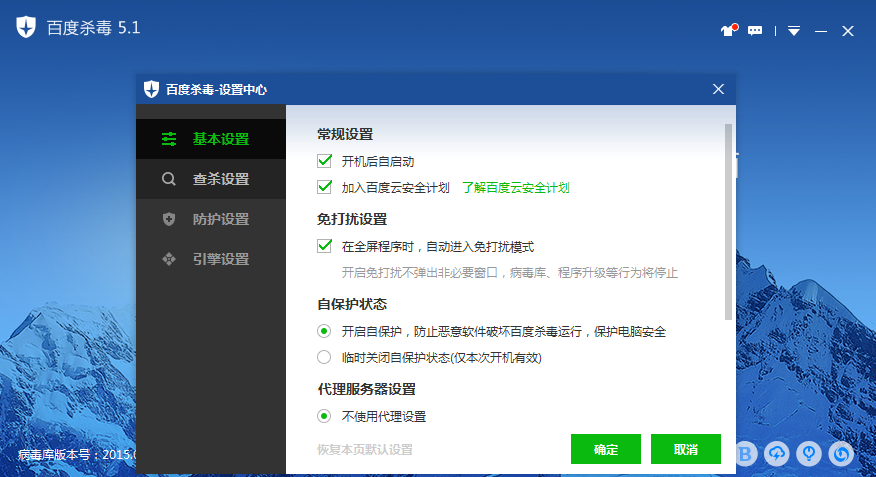Minimize the Baidu Antivirus main window

coord(821,31)
